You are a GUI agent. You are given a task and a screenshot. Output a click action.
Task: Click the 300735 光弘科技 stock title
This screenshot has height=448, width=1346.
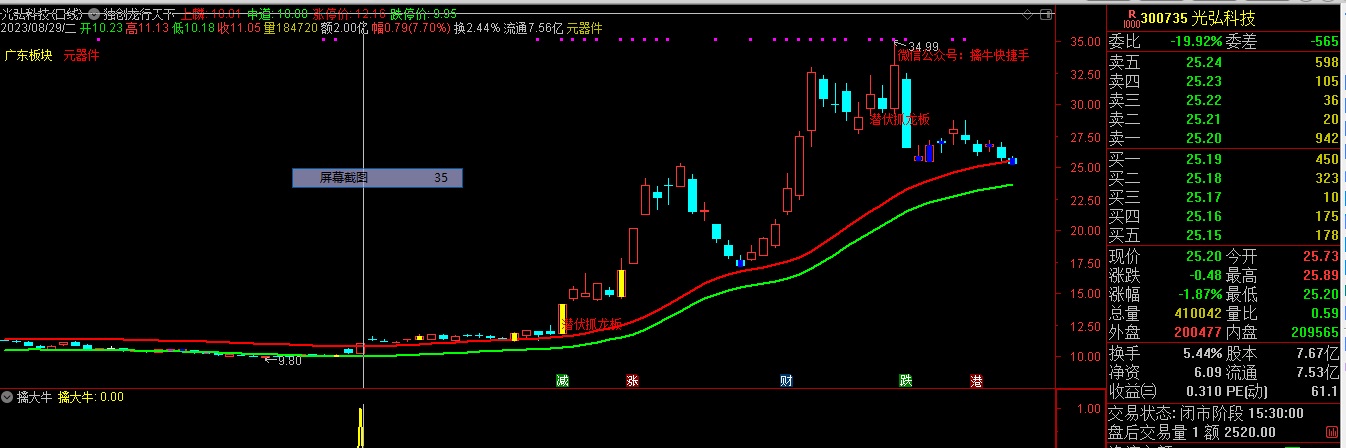1198,19
